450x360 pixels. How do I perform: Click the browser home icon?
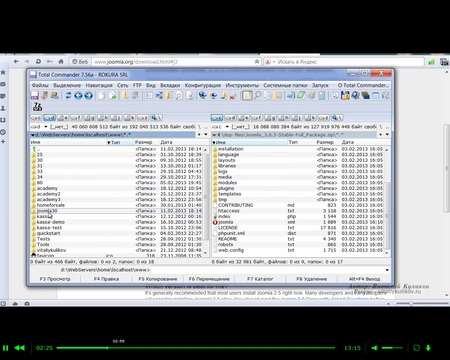tap(61, 61)
